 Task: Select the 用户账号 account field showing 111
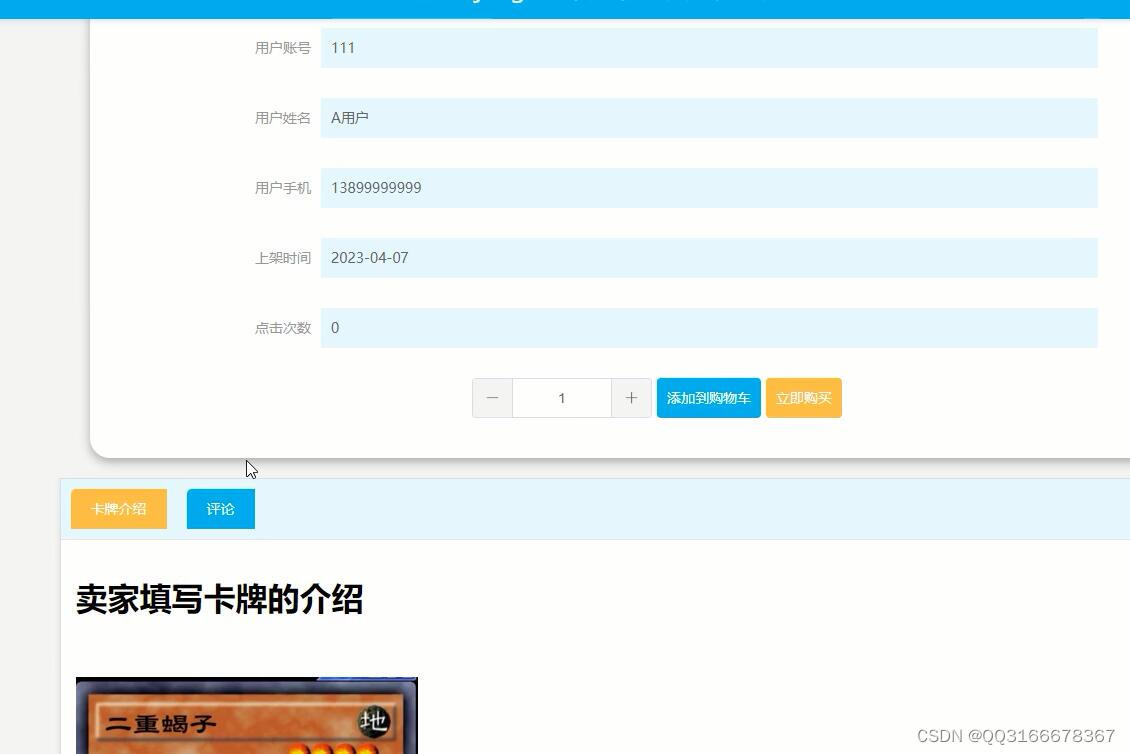pyautogui.click(x=708, y=47)
